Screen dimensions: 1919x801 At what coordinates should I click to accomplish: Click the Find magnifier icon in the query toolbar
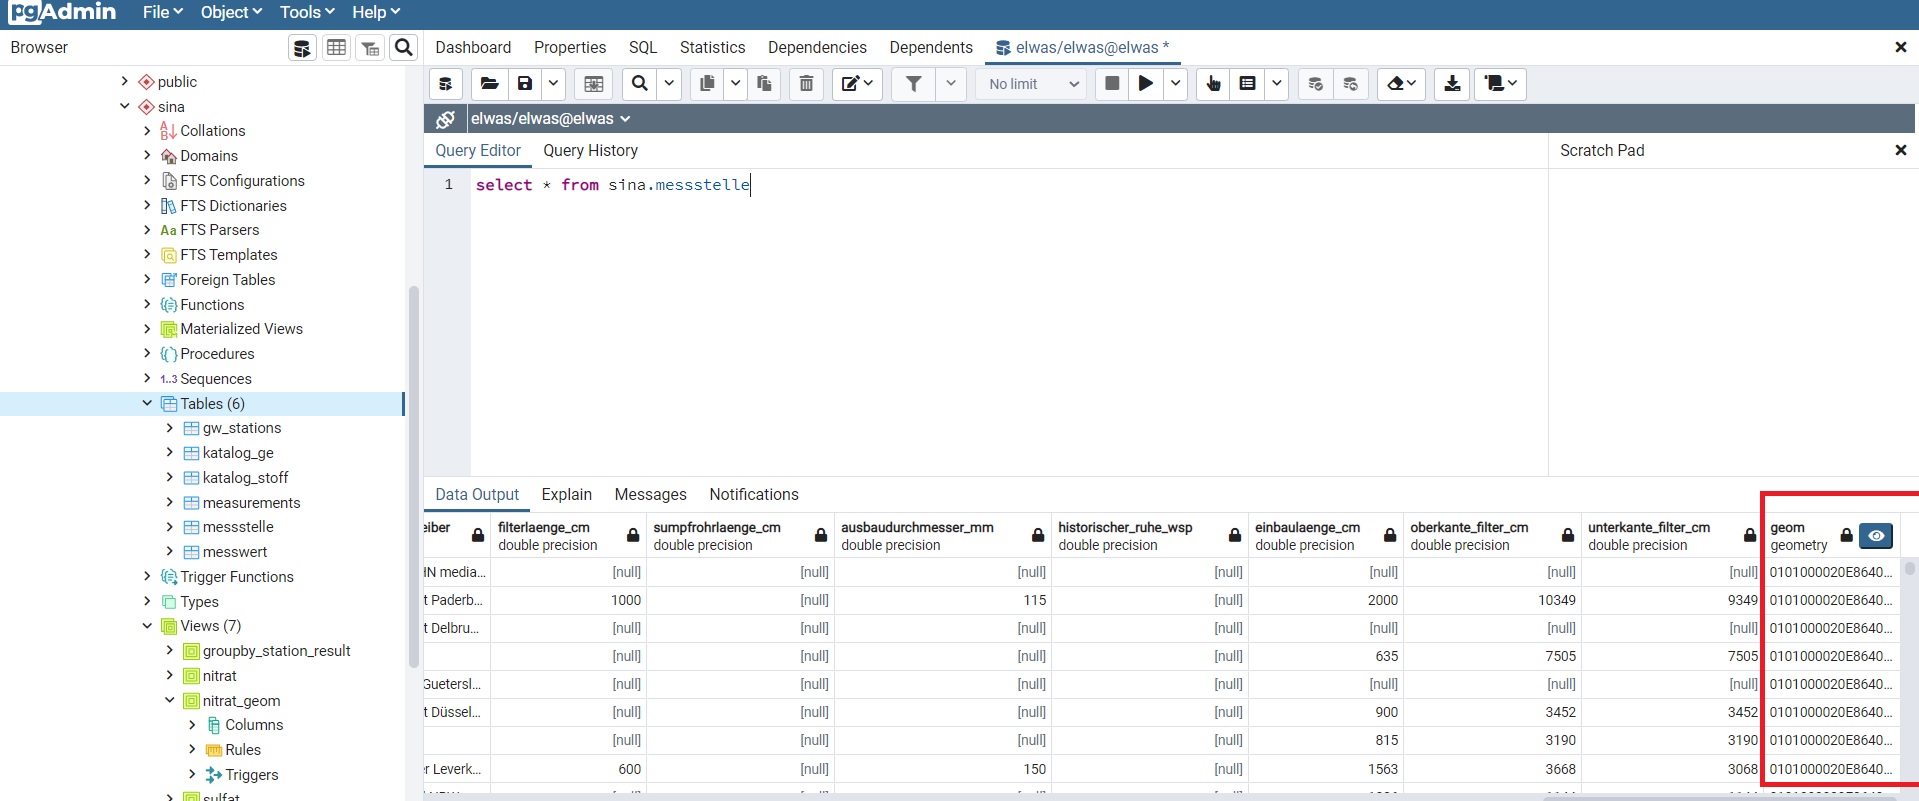click(x=640, y=84)
